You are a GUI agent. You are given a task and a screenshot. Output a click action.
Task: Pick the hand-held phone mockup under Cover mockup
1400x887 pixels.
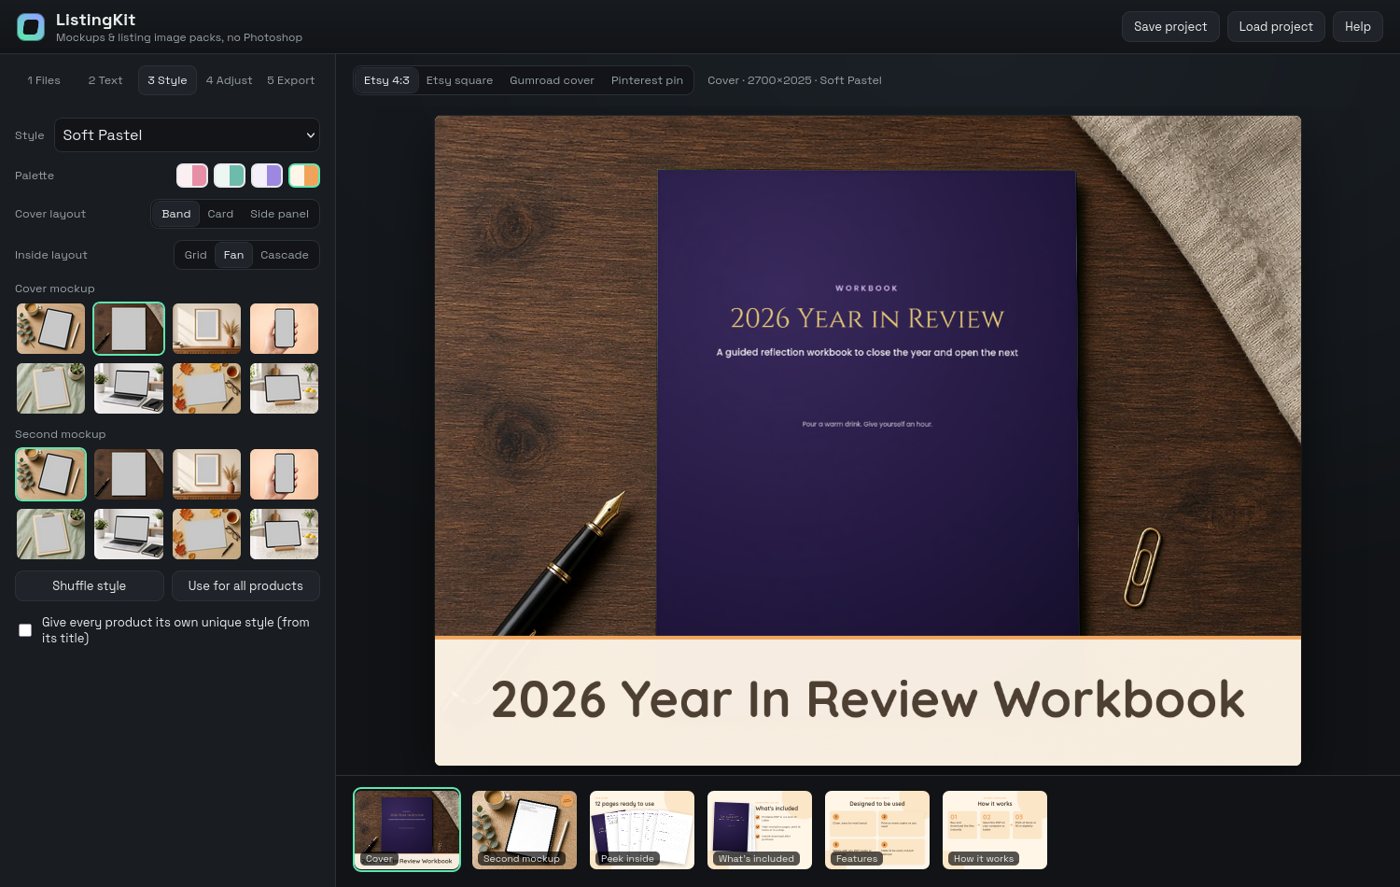click(284, 329)
